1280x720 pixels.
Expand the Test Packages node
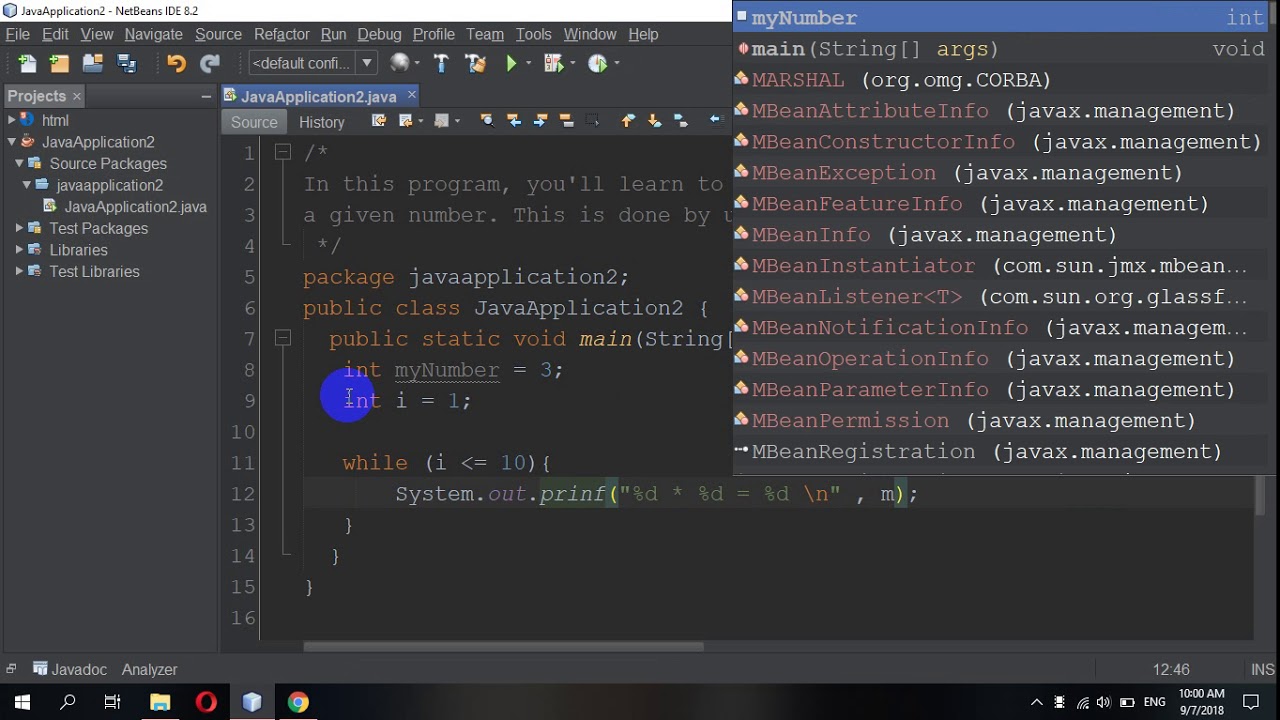click(19, 228)
